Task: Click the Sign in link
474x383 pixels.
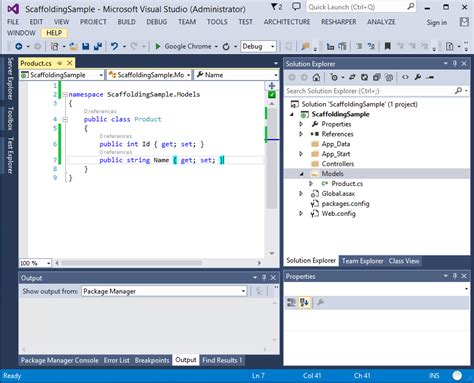Action: (437, 22)
